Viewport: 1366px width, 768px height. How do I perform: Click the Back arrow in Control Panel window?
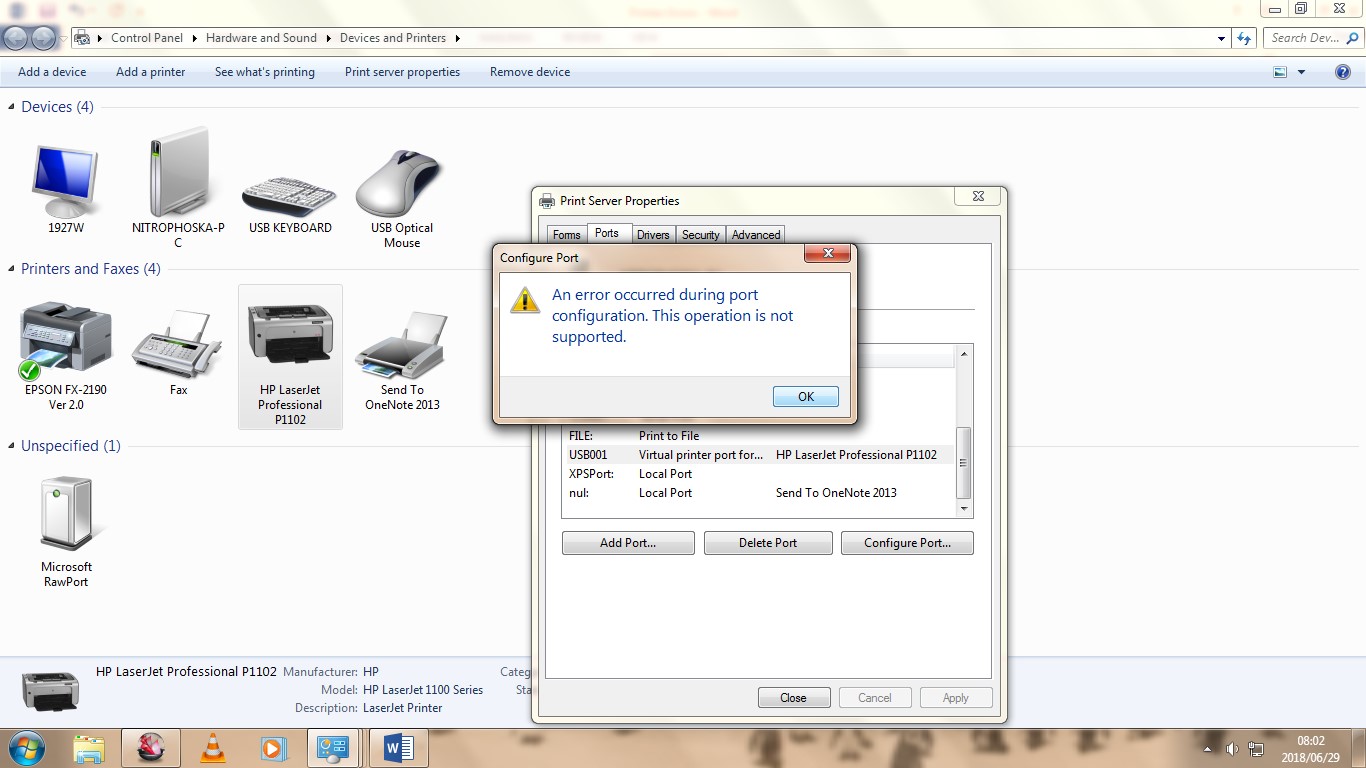click(15, 38)
